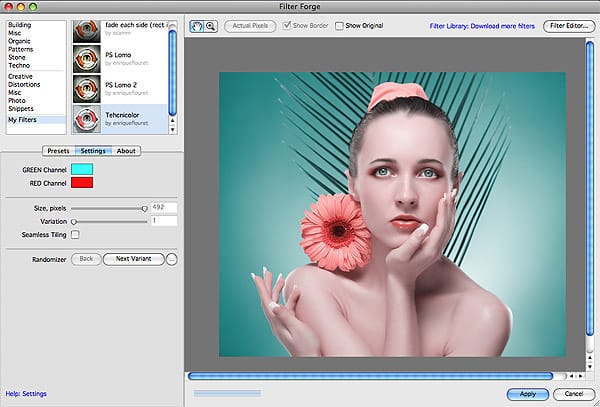Open the Randomizer options ellipsis button

pos(172,259)
